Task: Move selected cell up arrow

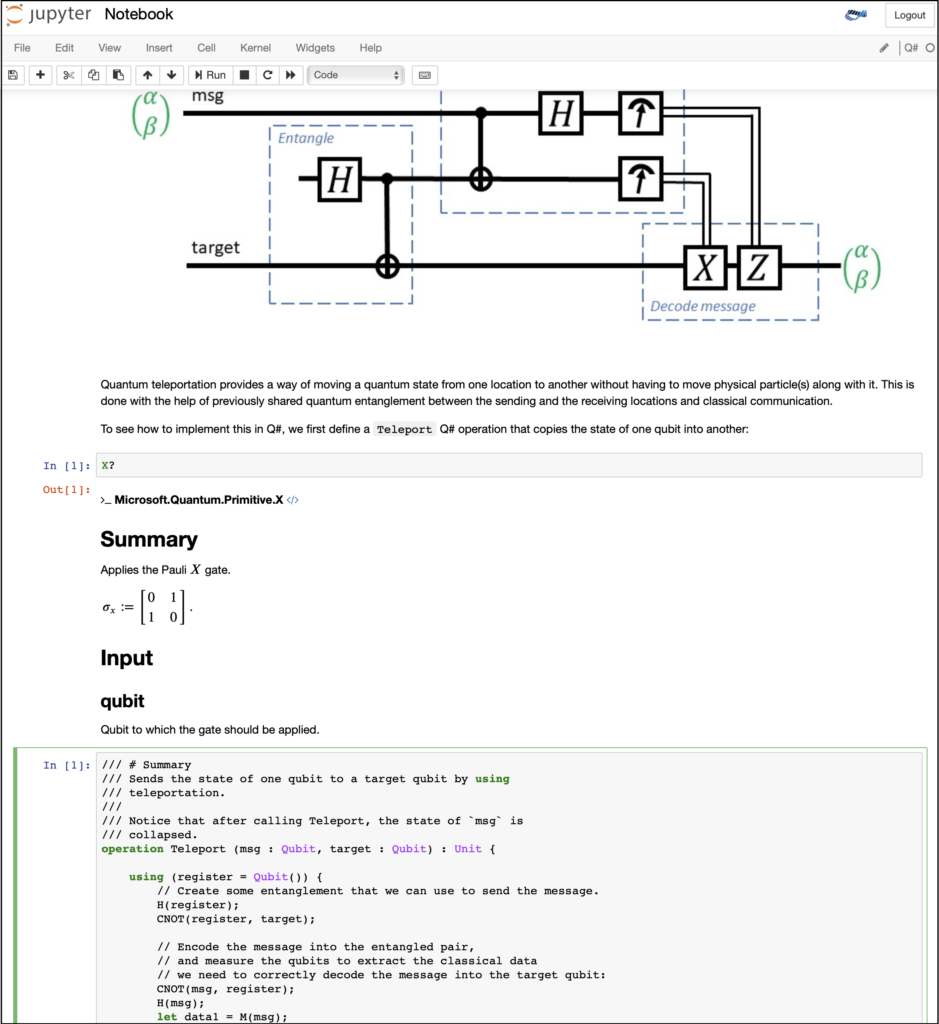Action: (x=148, y=75)
